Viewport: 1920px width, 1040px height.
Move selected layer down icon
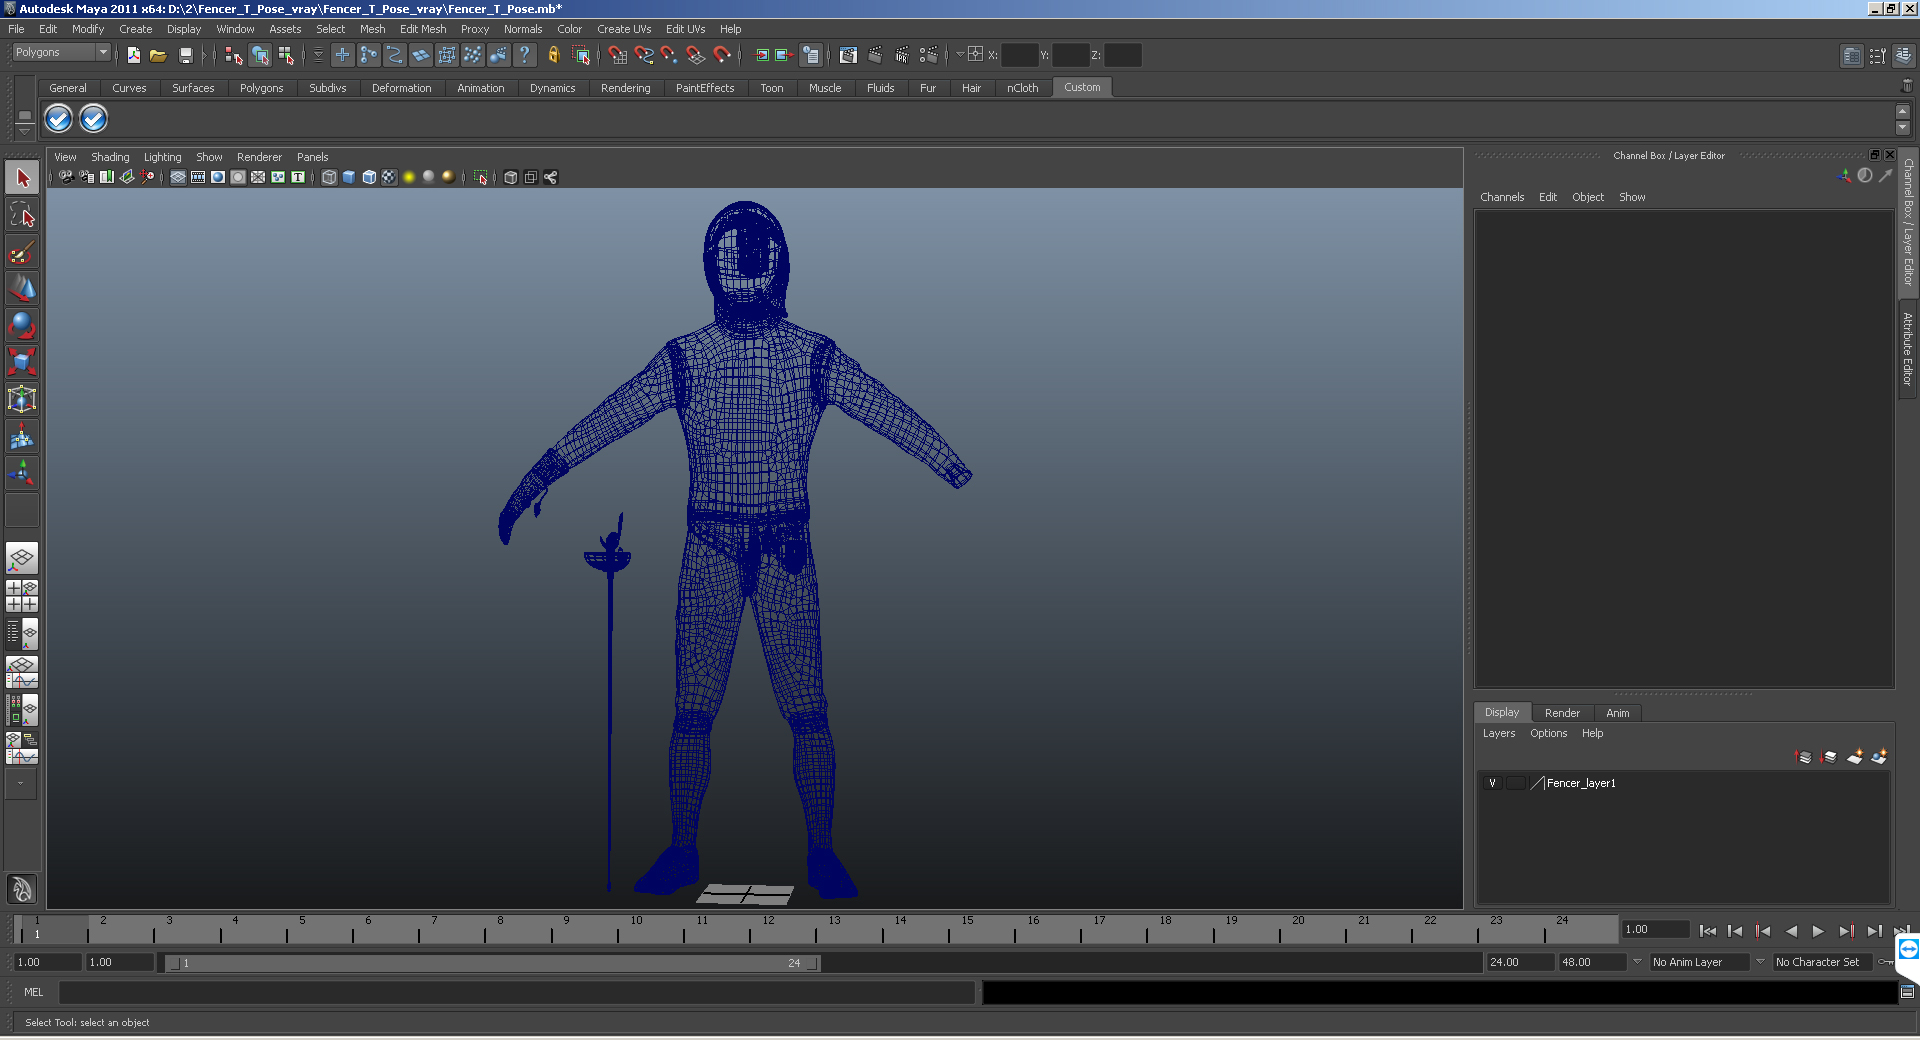click(1829, 757)
